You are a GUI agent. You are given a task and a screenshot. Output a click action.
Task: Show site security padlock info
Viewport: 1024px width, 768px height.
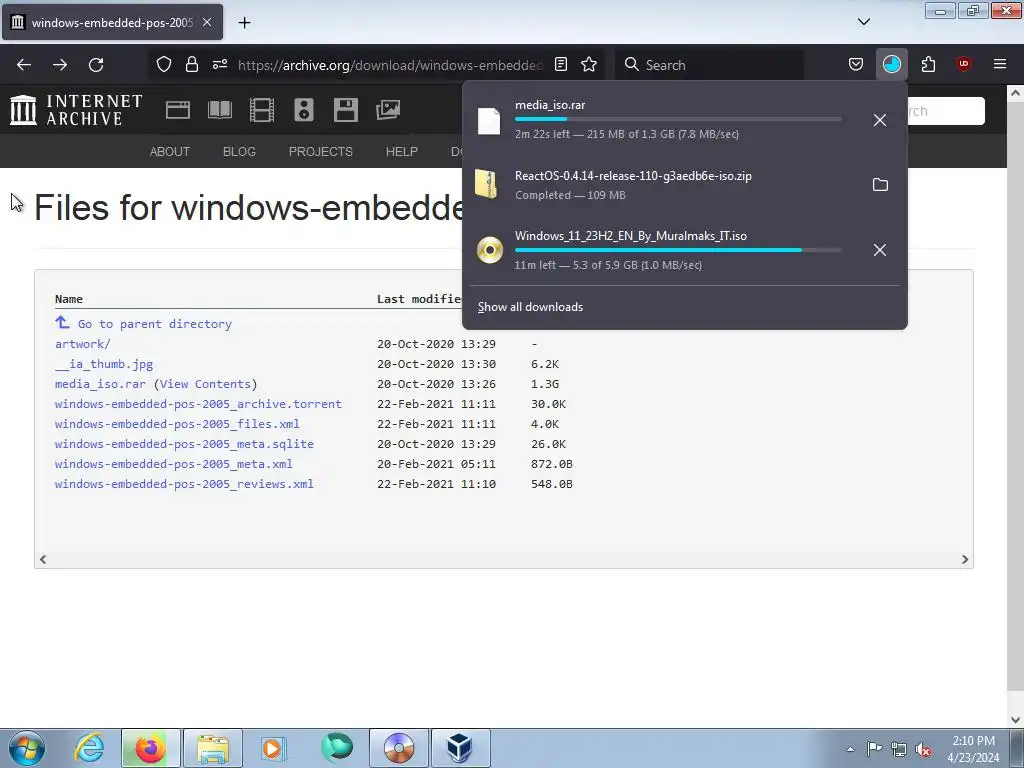[191, 65]
